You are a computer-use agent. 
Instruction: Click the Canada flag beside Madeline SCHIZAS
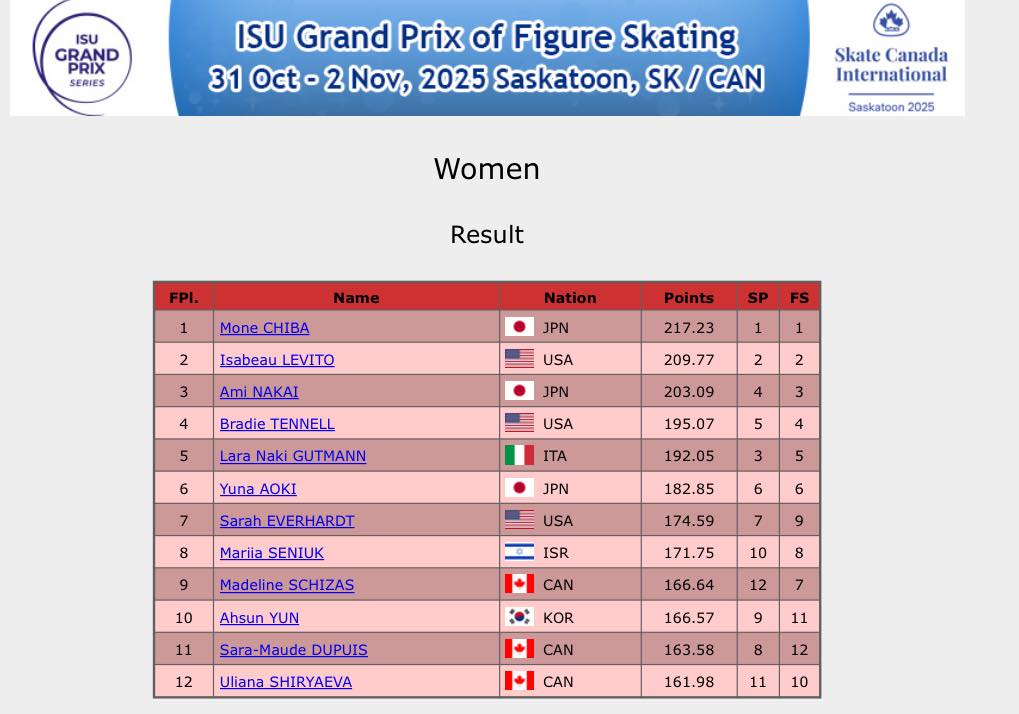tap(519, 584)
